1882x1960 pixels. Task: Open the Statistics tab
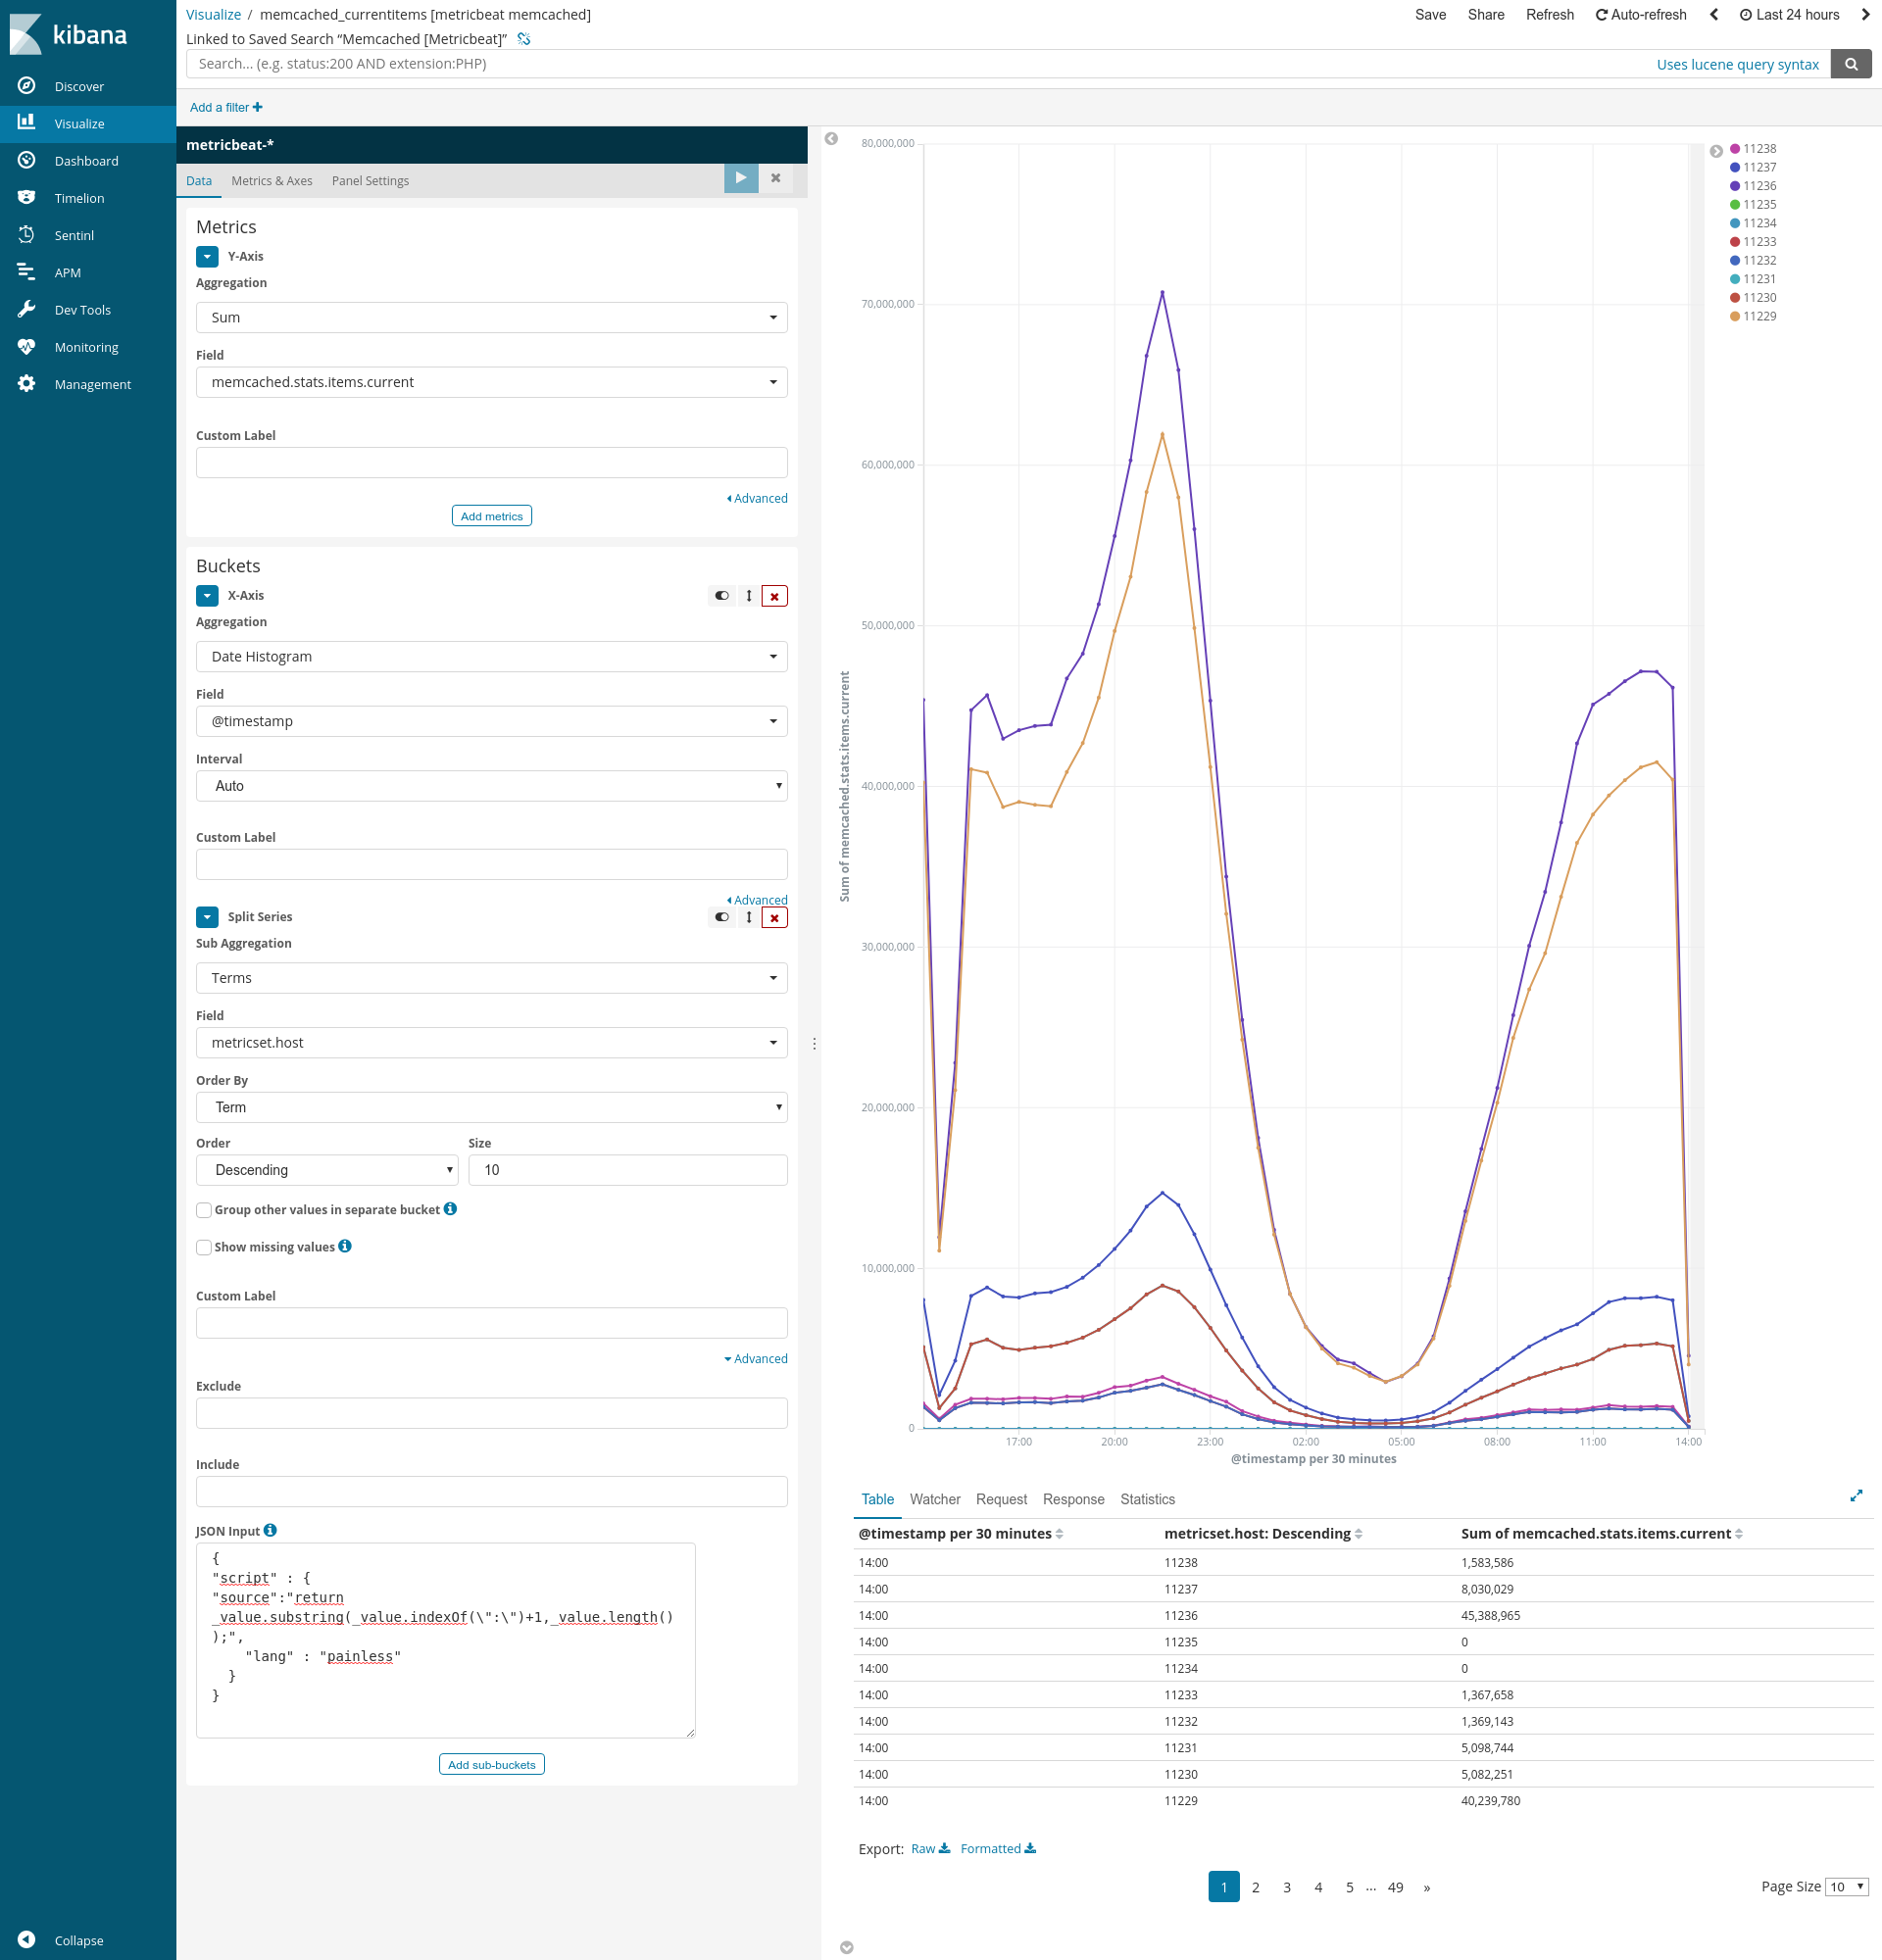pos(1147,1499)
